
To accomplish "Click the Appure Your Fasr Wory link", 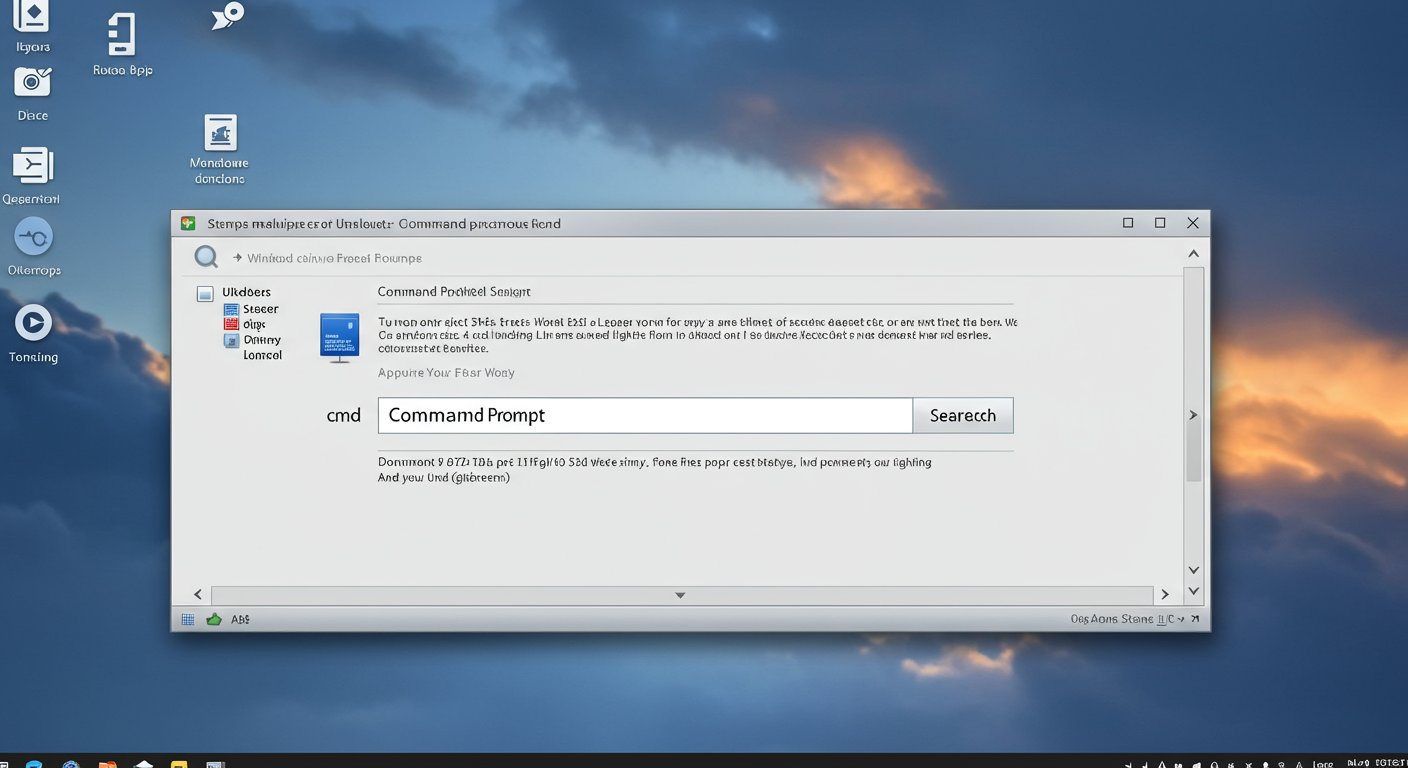I will [446, 373].
